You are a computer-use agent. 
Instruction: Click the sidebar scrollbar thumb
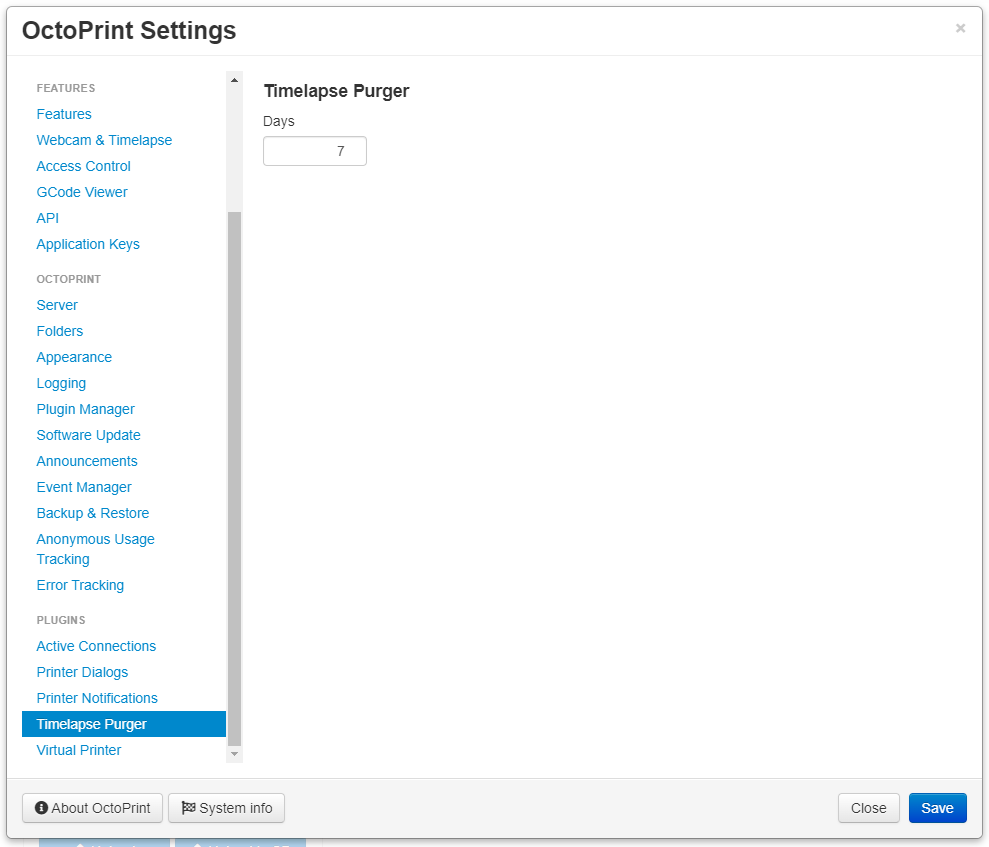pyautogui.click(x=234, y=479)
